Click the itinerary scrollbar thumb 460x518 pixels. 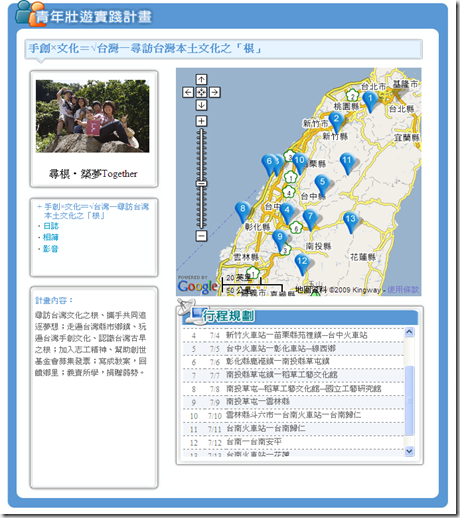pyautogui.click(x=409, y=400)
